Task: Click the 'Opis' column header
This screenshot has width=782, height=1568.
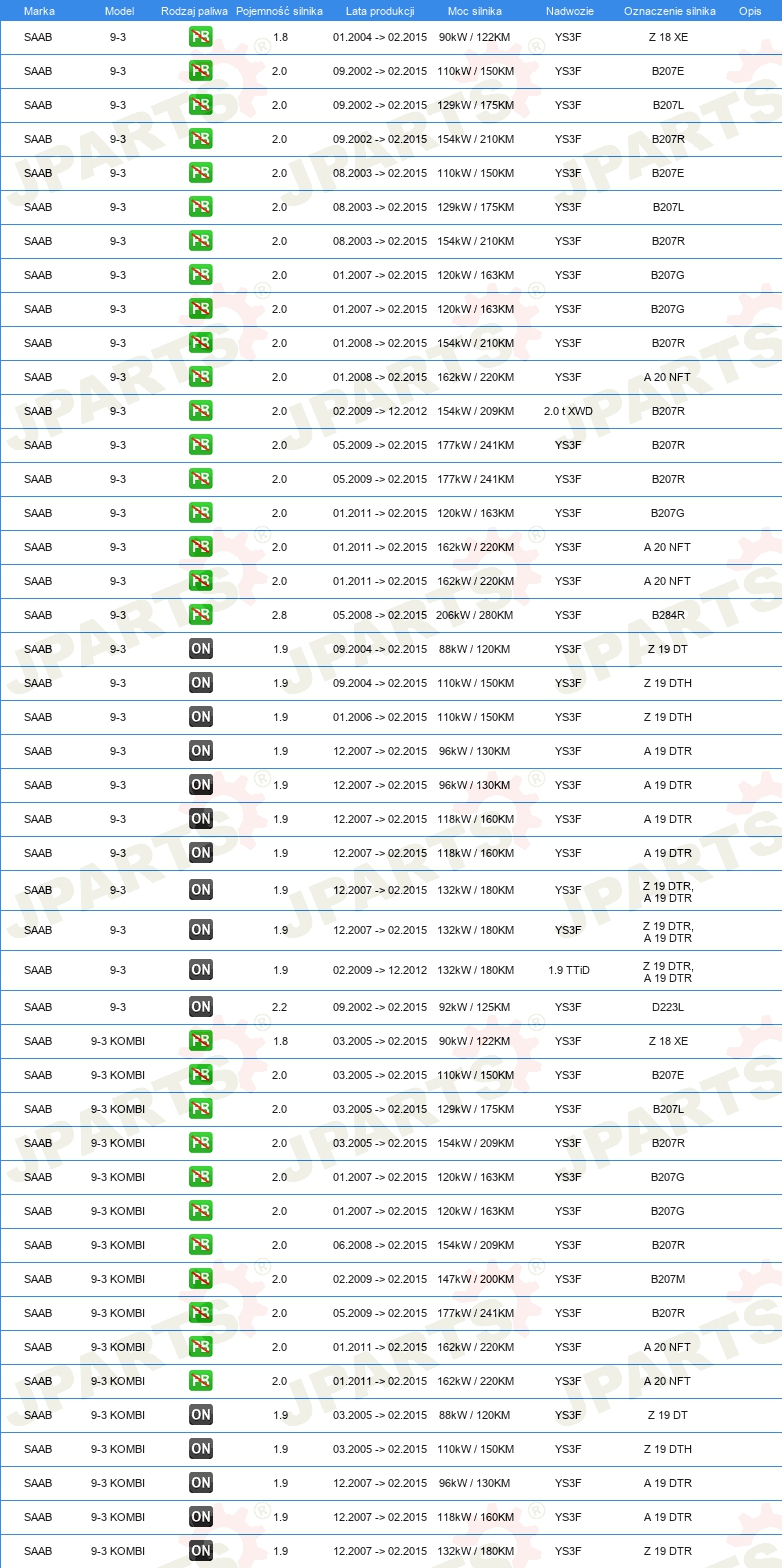Action: pos(749,11)
